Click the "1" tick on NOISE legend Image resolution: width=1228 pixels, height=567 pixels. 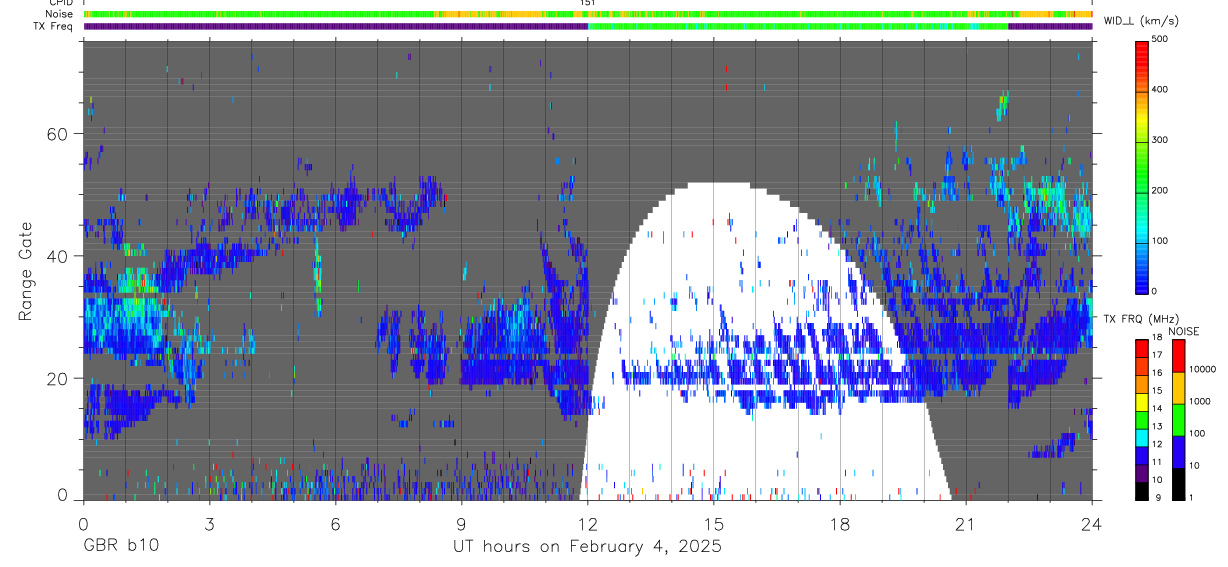point(1192,497)
